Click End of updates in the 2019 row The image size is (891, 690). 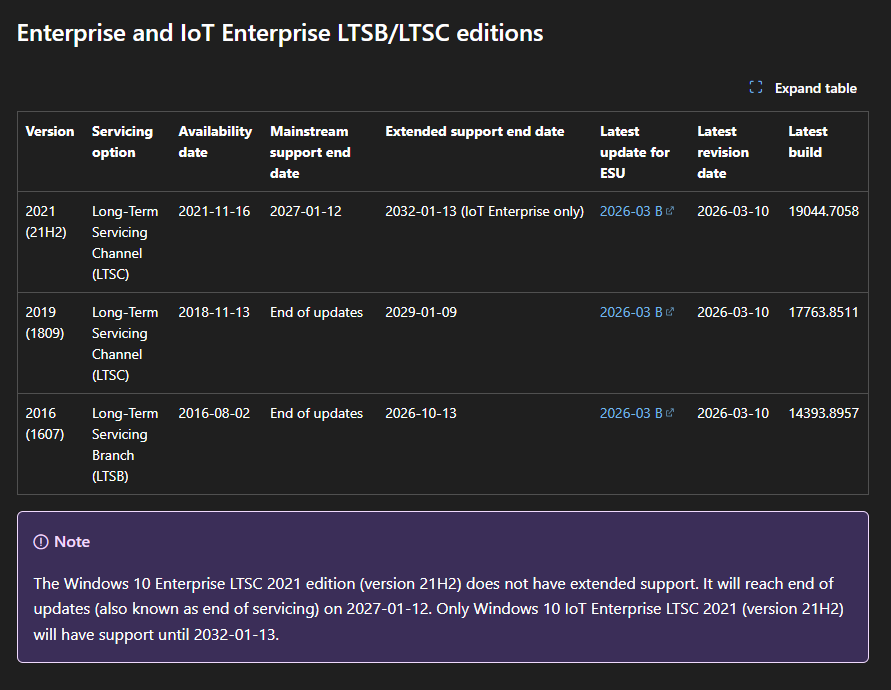pyautogui.click(x=317, y=313)
